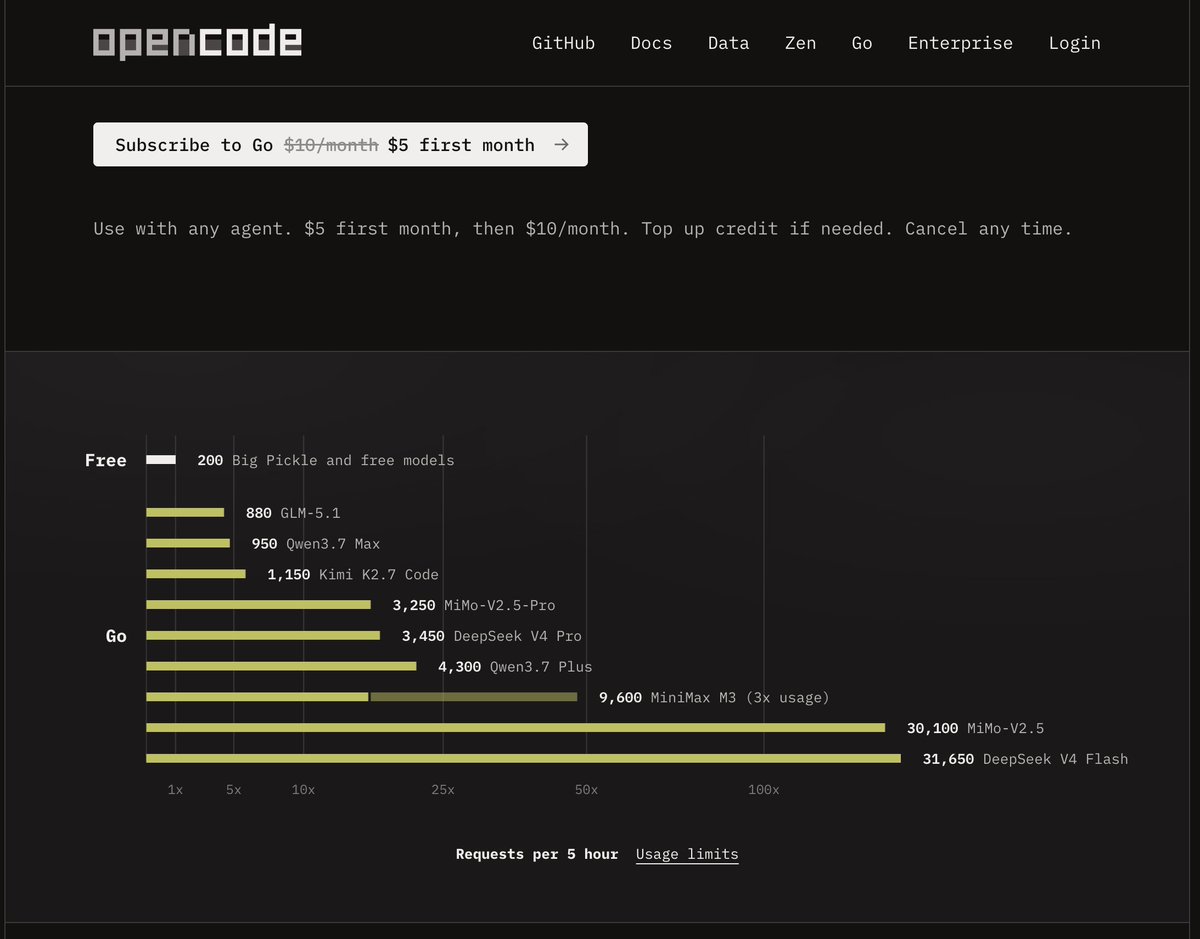Screen dimensions: 1200x939
Task: Click the Kimi K2.7 Code bar
Action: point(196,574)
